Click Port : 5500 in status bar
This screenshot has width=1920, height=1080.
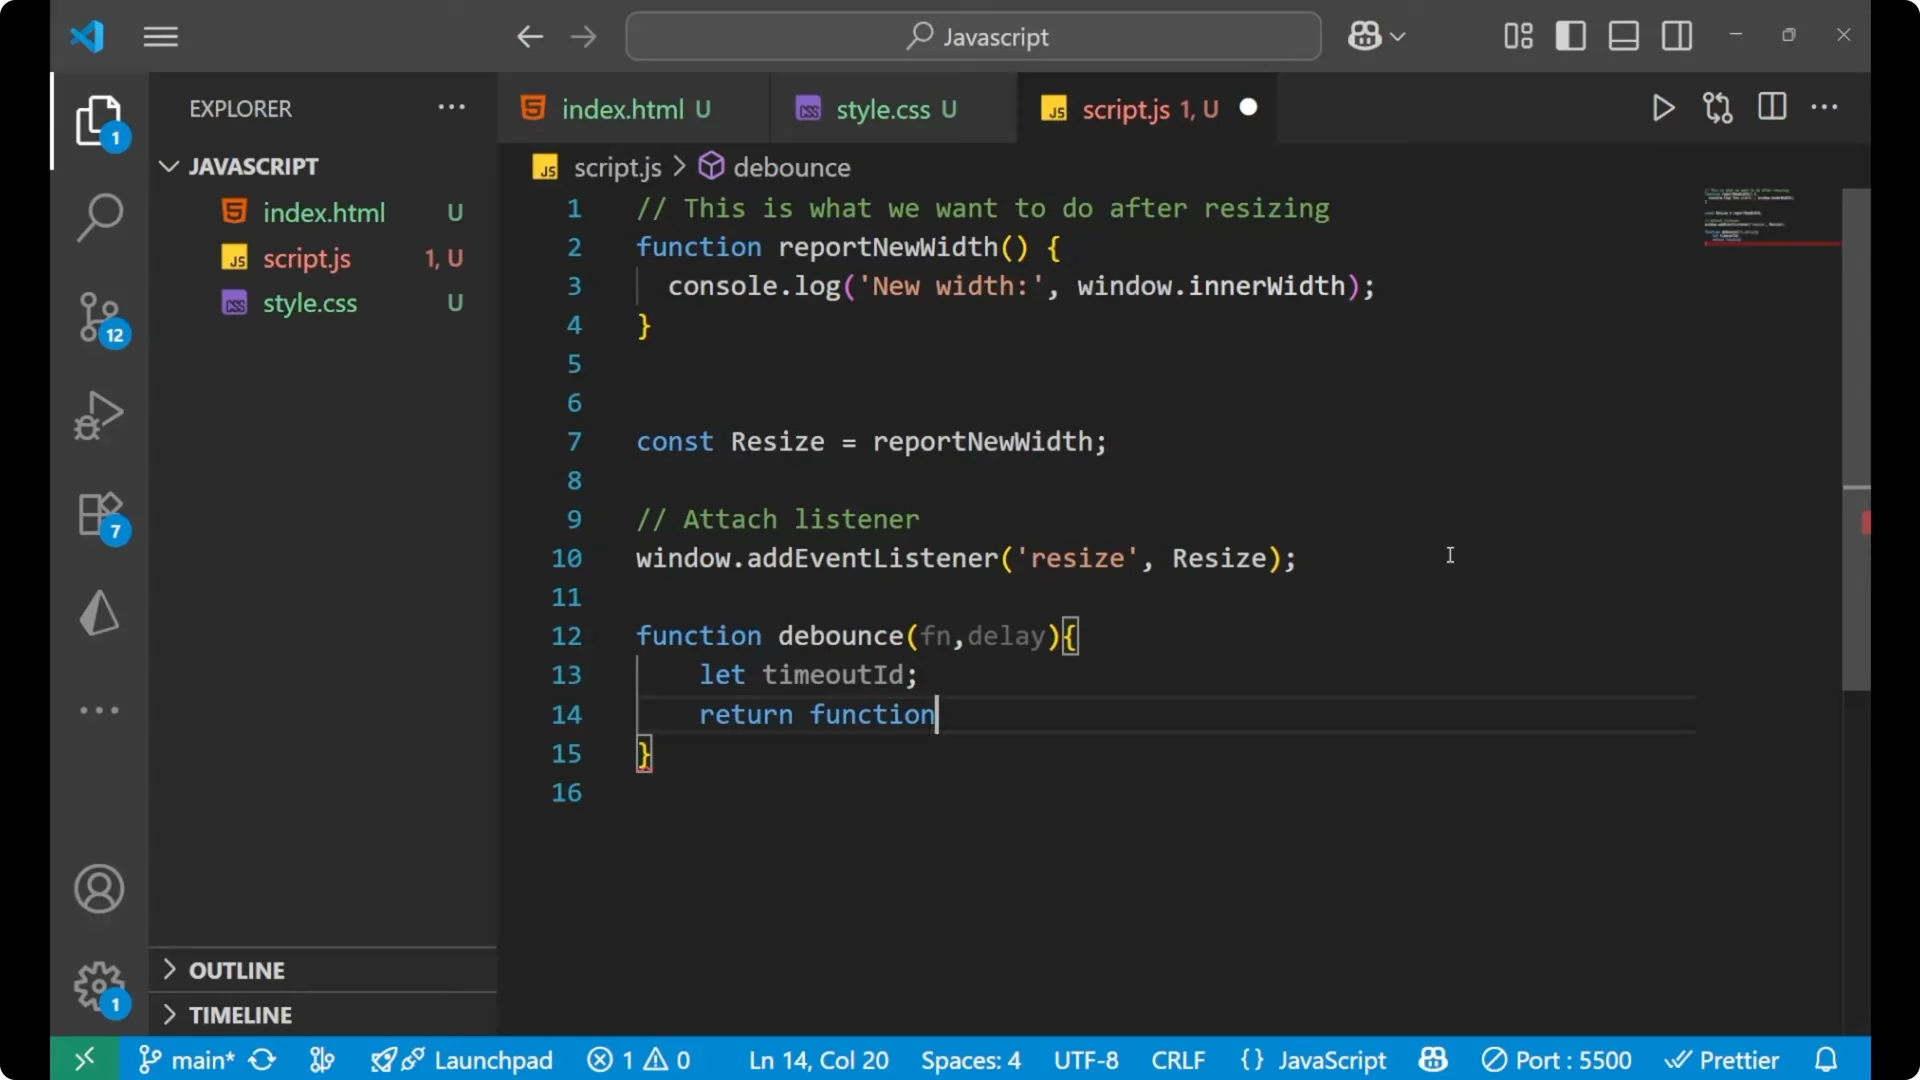click(1556, 1059)
